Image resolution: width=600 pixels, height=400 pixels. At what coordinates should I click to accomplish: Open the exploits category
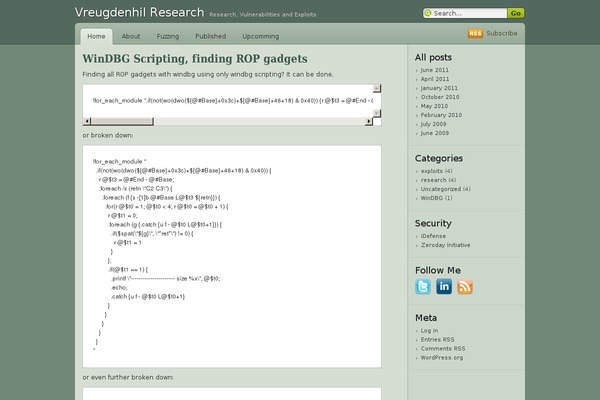(432, 171)
